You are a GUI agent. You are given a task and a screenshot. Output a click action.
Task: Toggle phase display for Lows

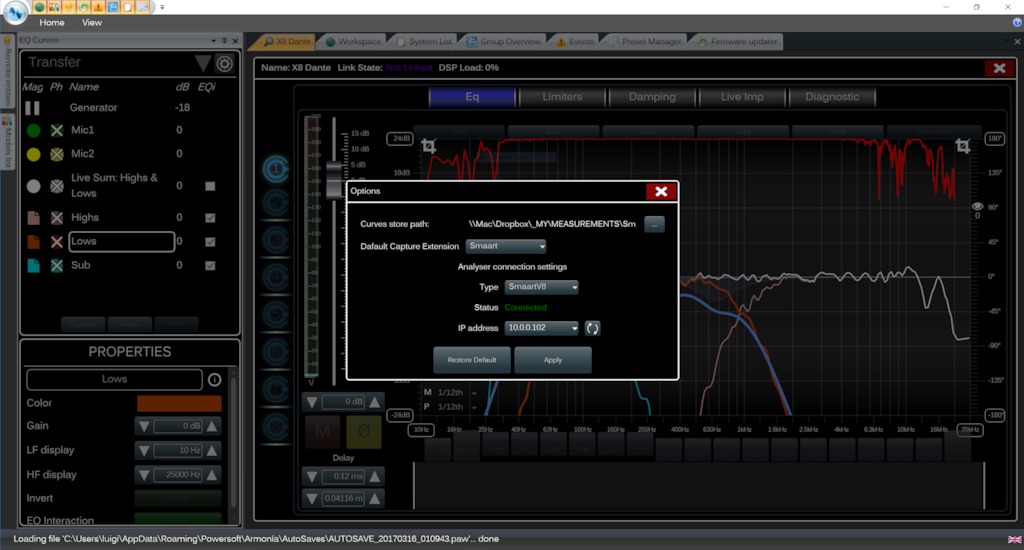[57, 242]
